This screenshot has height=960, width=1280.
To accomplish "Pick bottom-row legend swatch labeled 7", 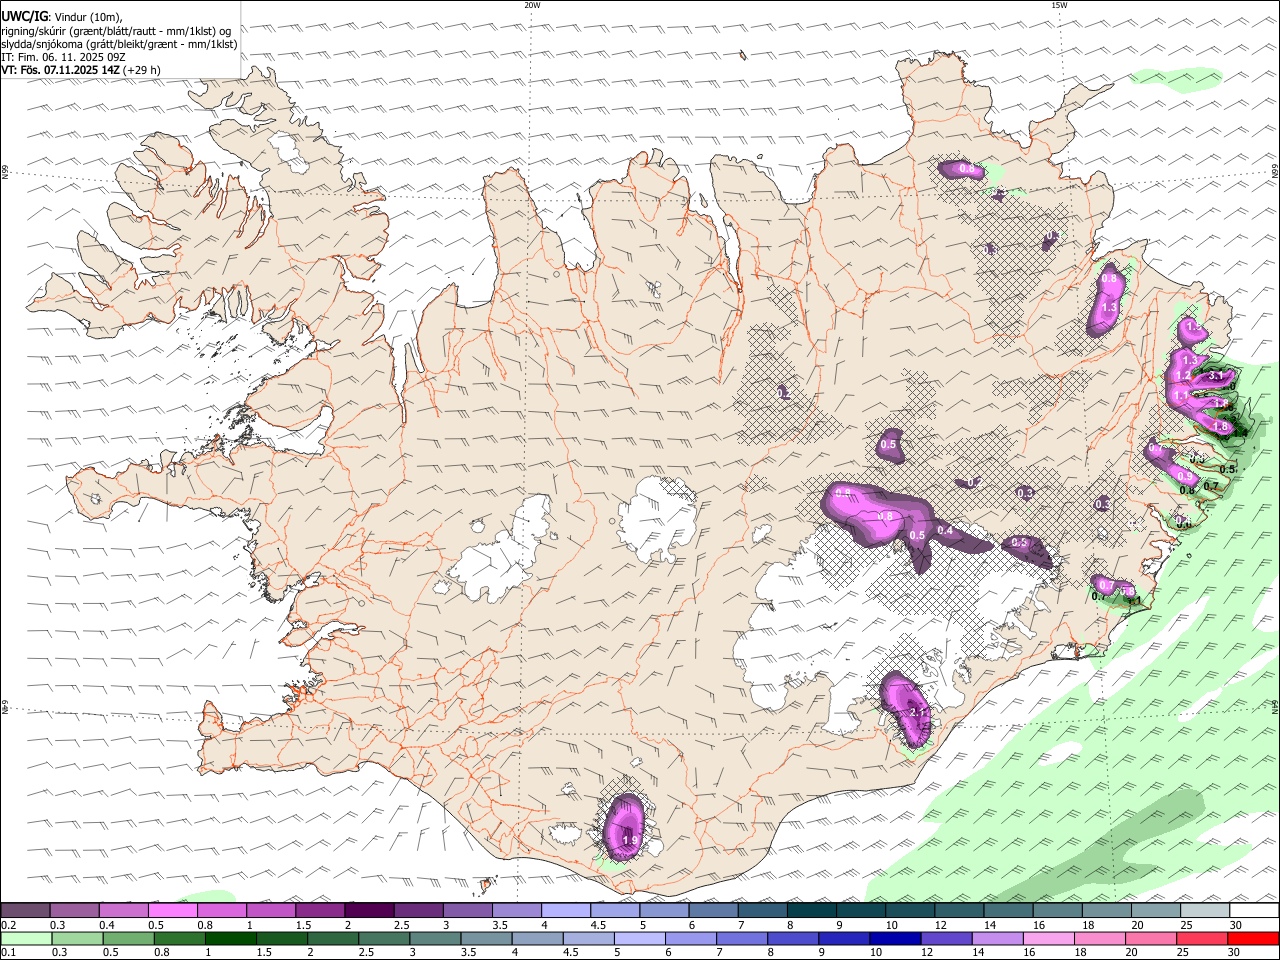I will 741,939.
